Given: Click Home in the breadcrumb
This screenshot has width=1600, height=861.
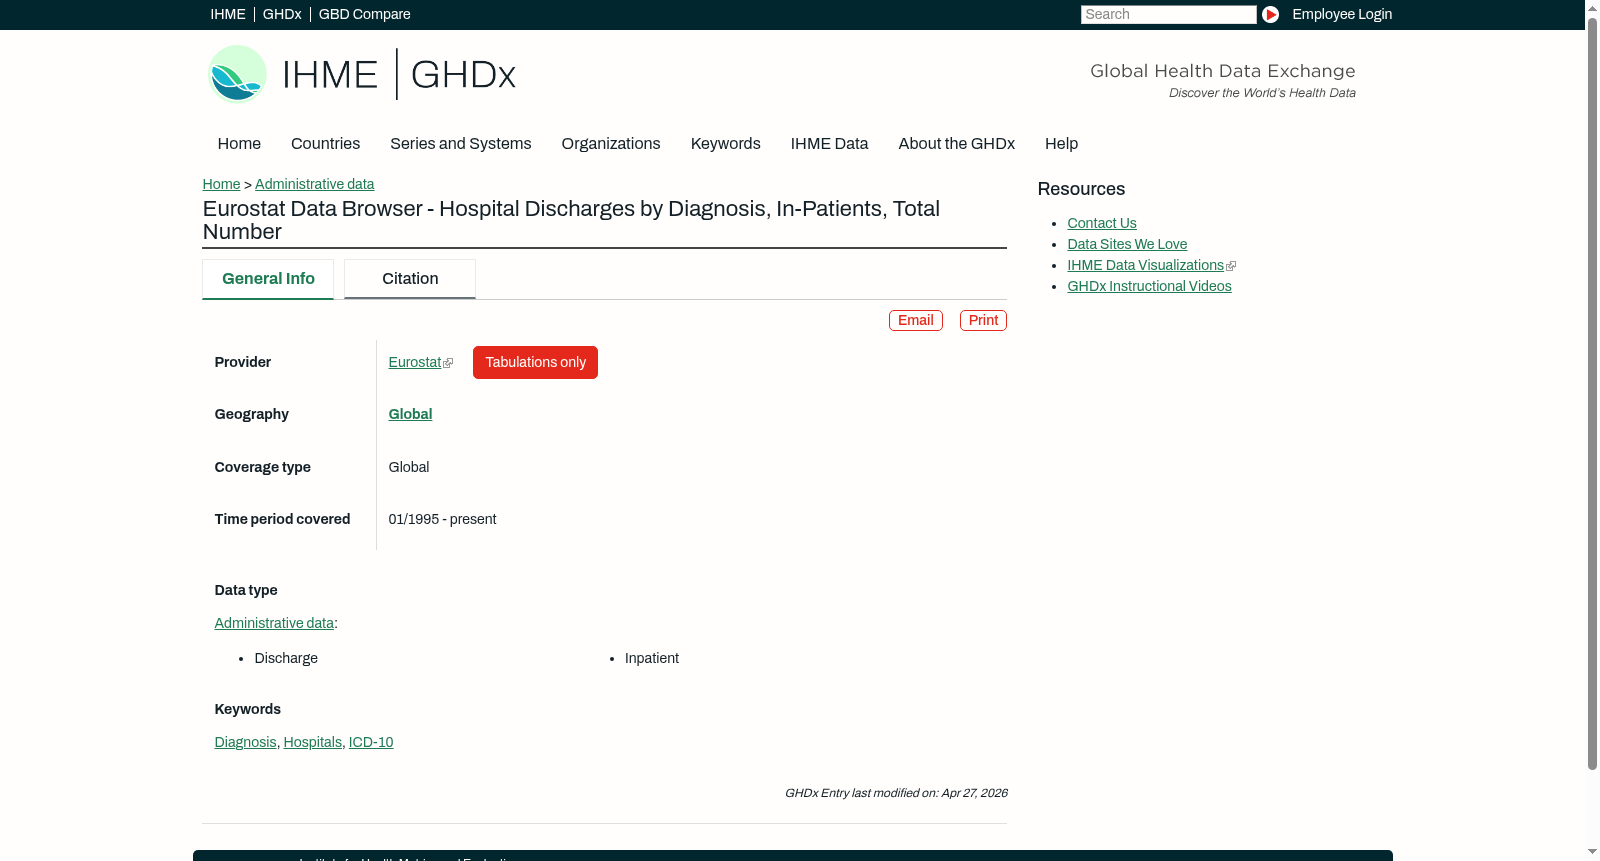Looking at the screenshot, I should click(221, 184).
